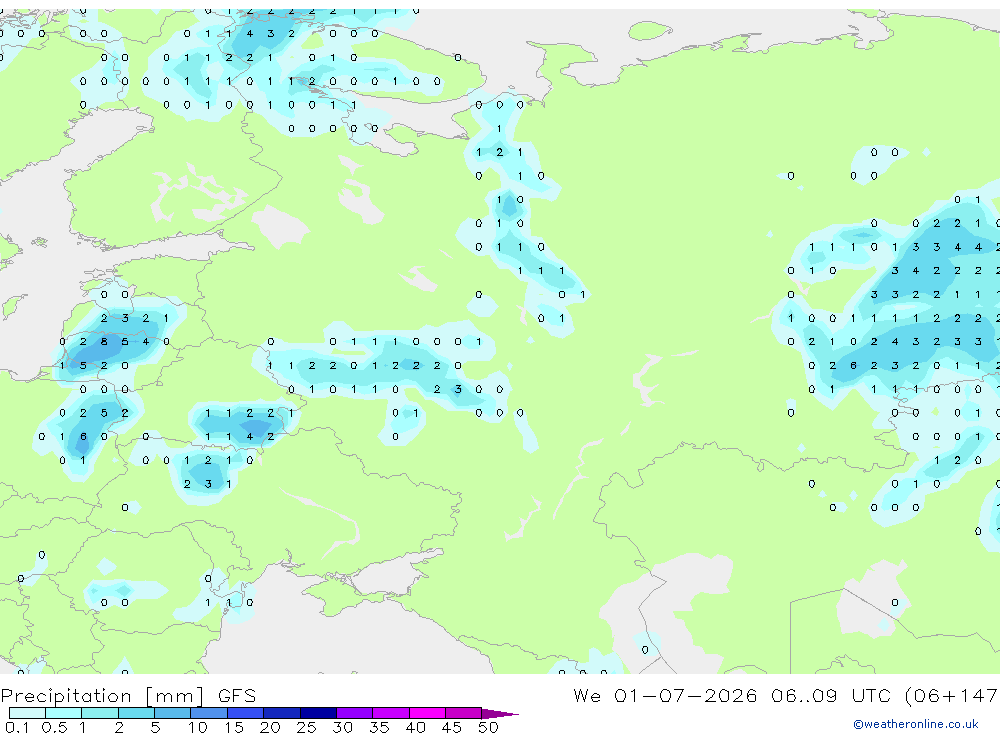1000x733 pixels.
Task: Click the '25' legend scale label
Action: point(306,727)
